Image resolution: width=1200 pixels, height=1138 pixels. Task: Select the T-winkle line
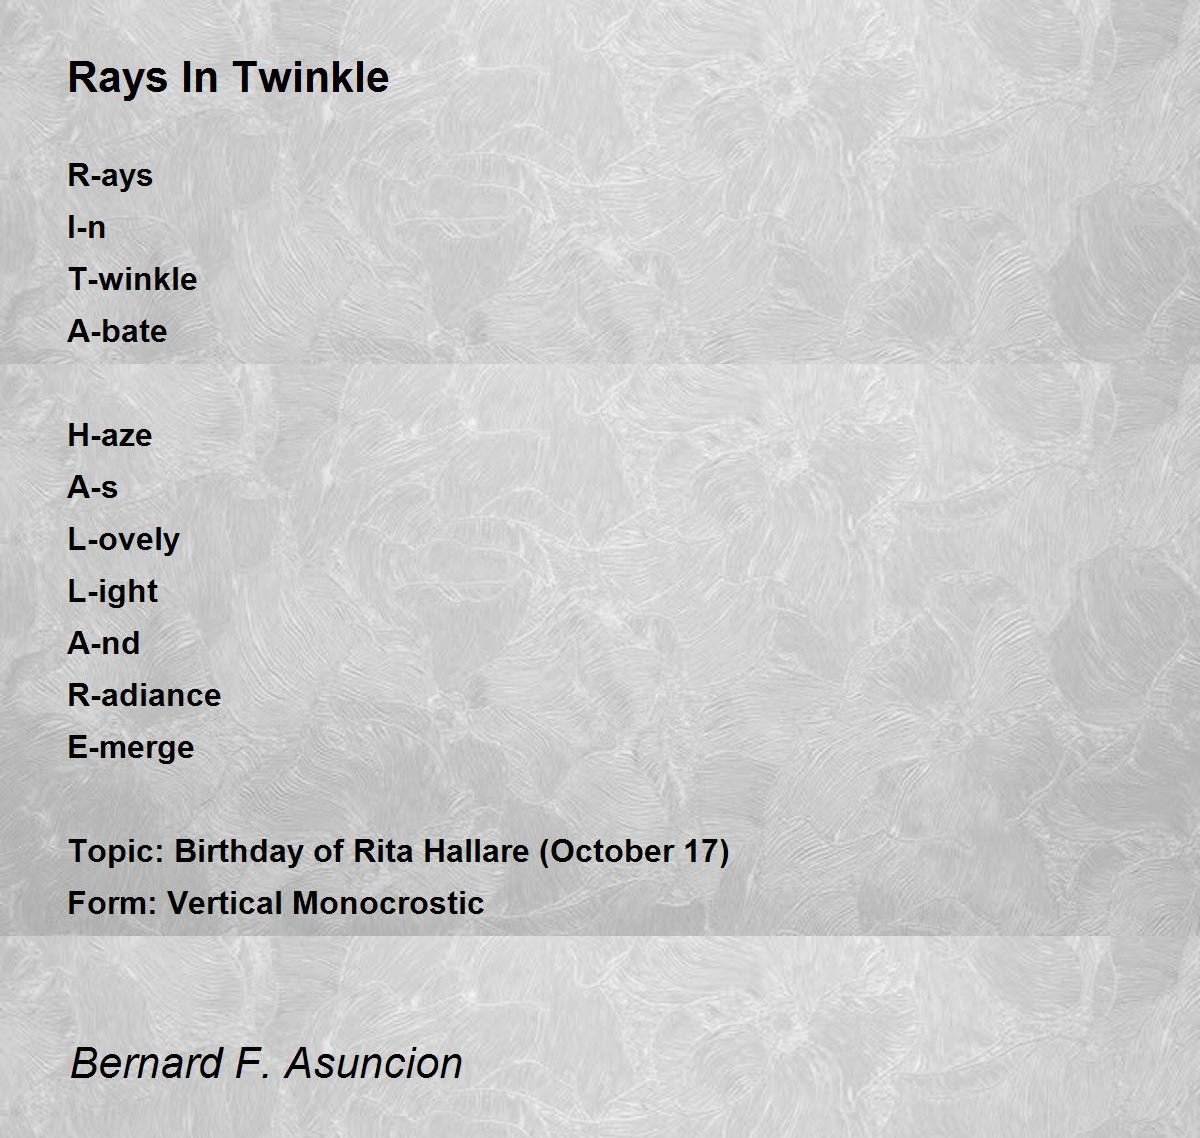coord(132,279)
